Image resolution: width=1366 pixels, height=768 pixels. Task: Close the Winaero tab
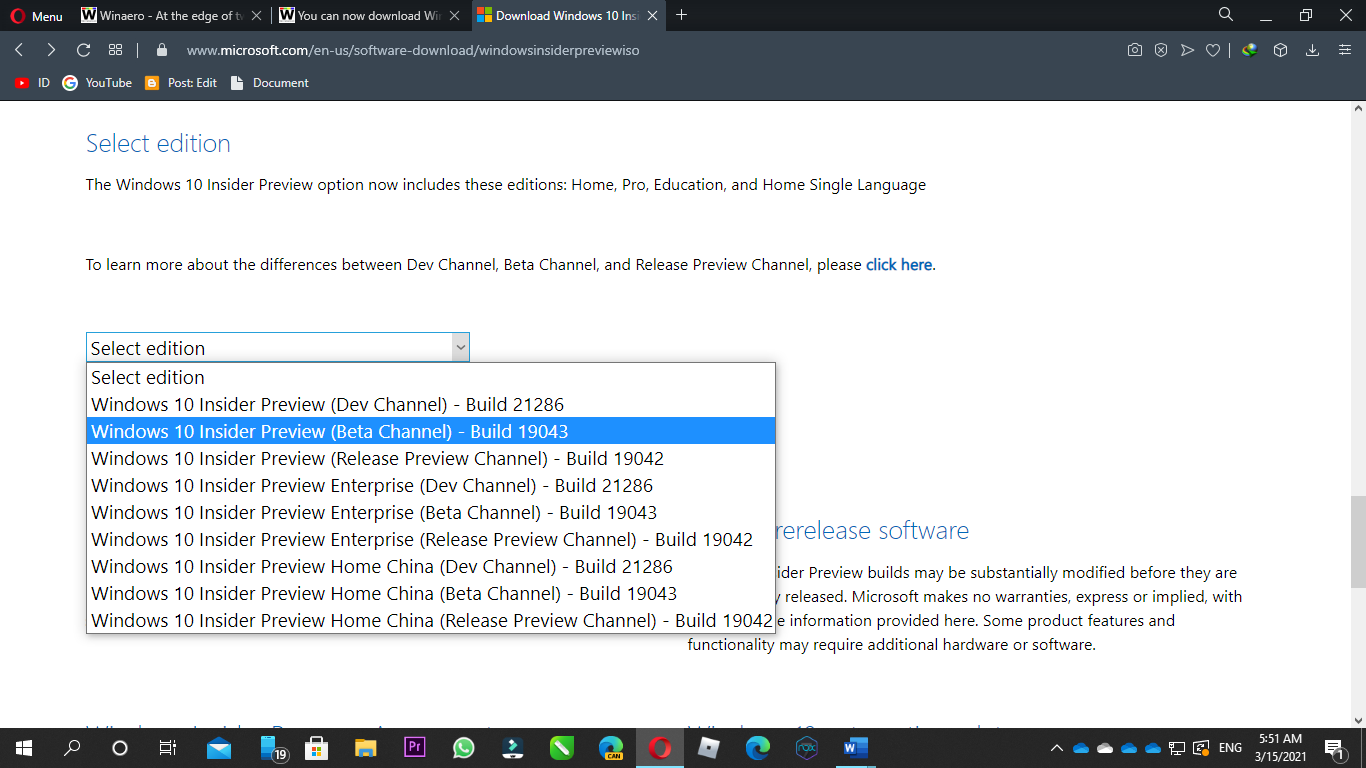coord(256,16)
